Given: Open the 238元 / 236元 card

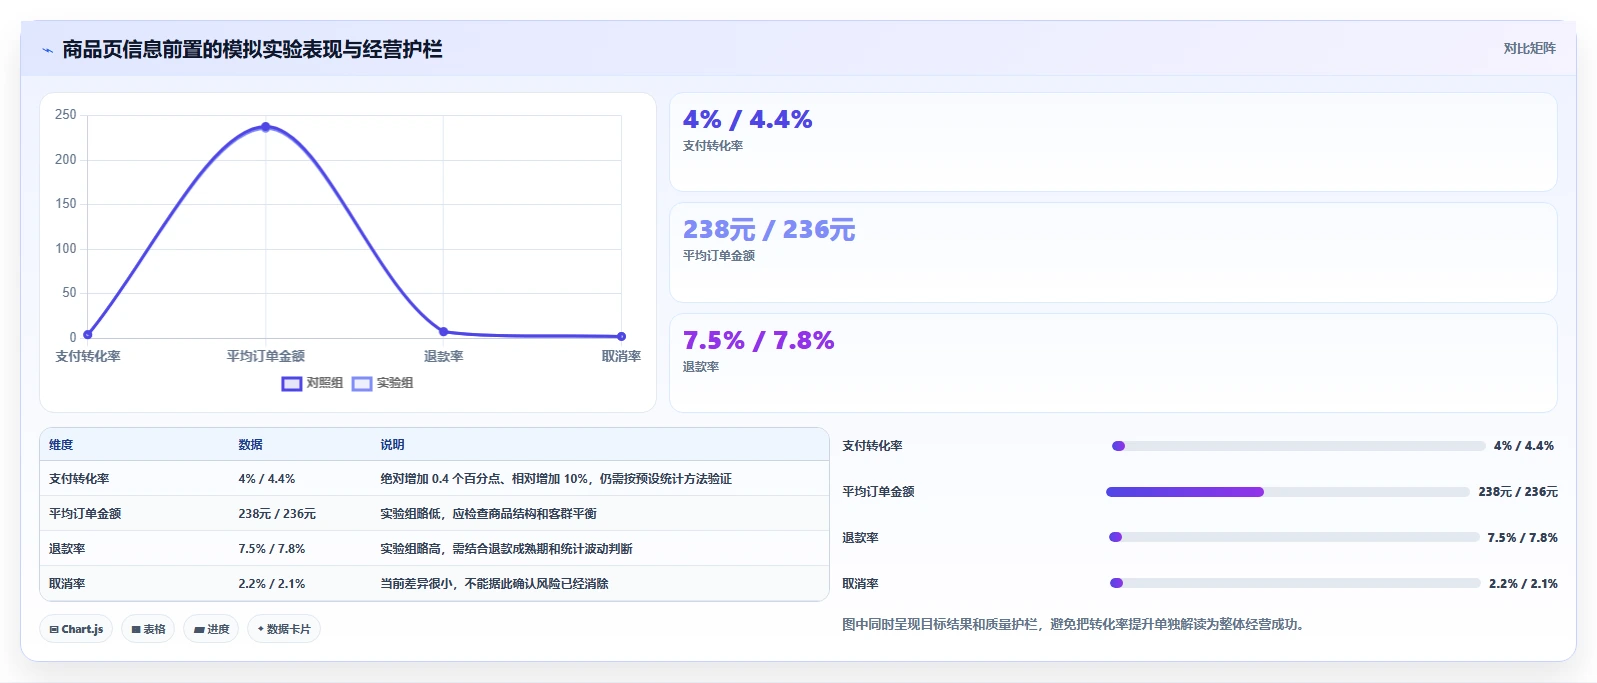Looking at the screenshot, I should click(1113, 253).
